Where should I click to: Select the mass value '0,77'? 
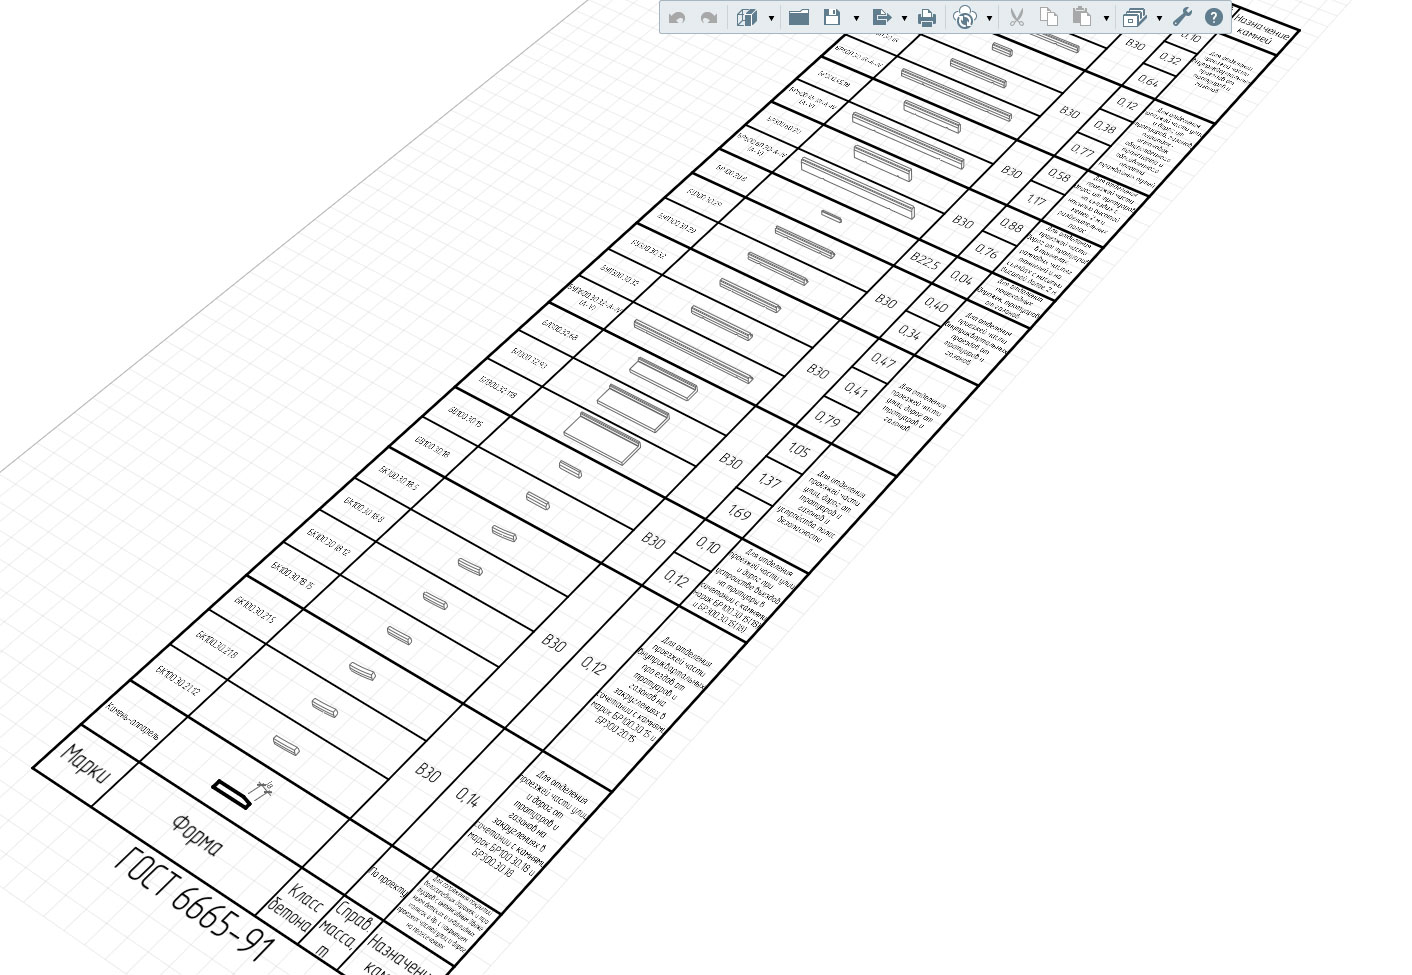coord(1082,151)
